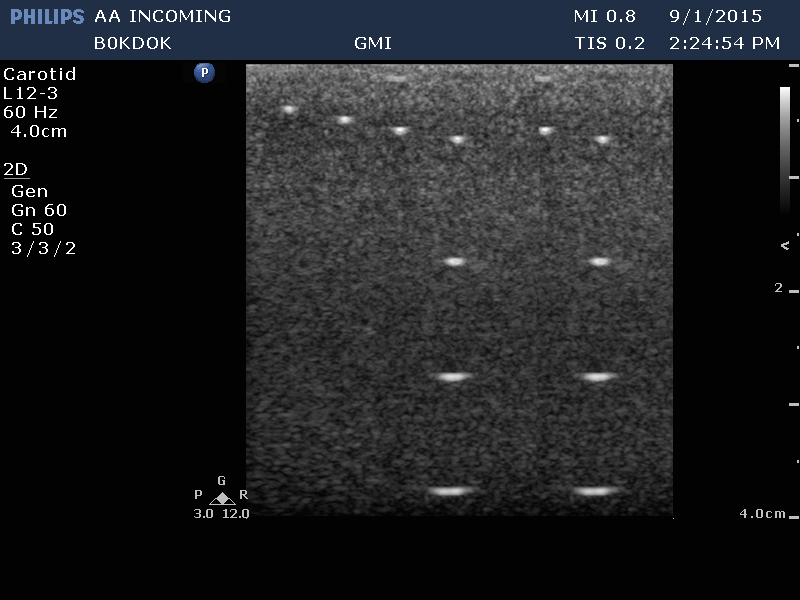Click the 'AA INCOMING' patient name text
The height and width of the screenshot is (600, 800).
pyautogui.click(x=163, y=16)
